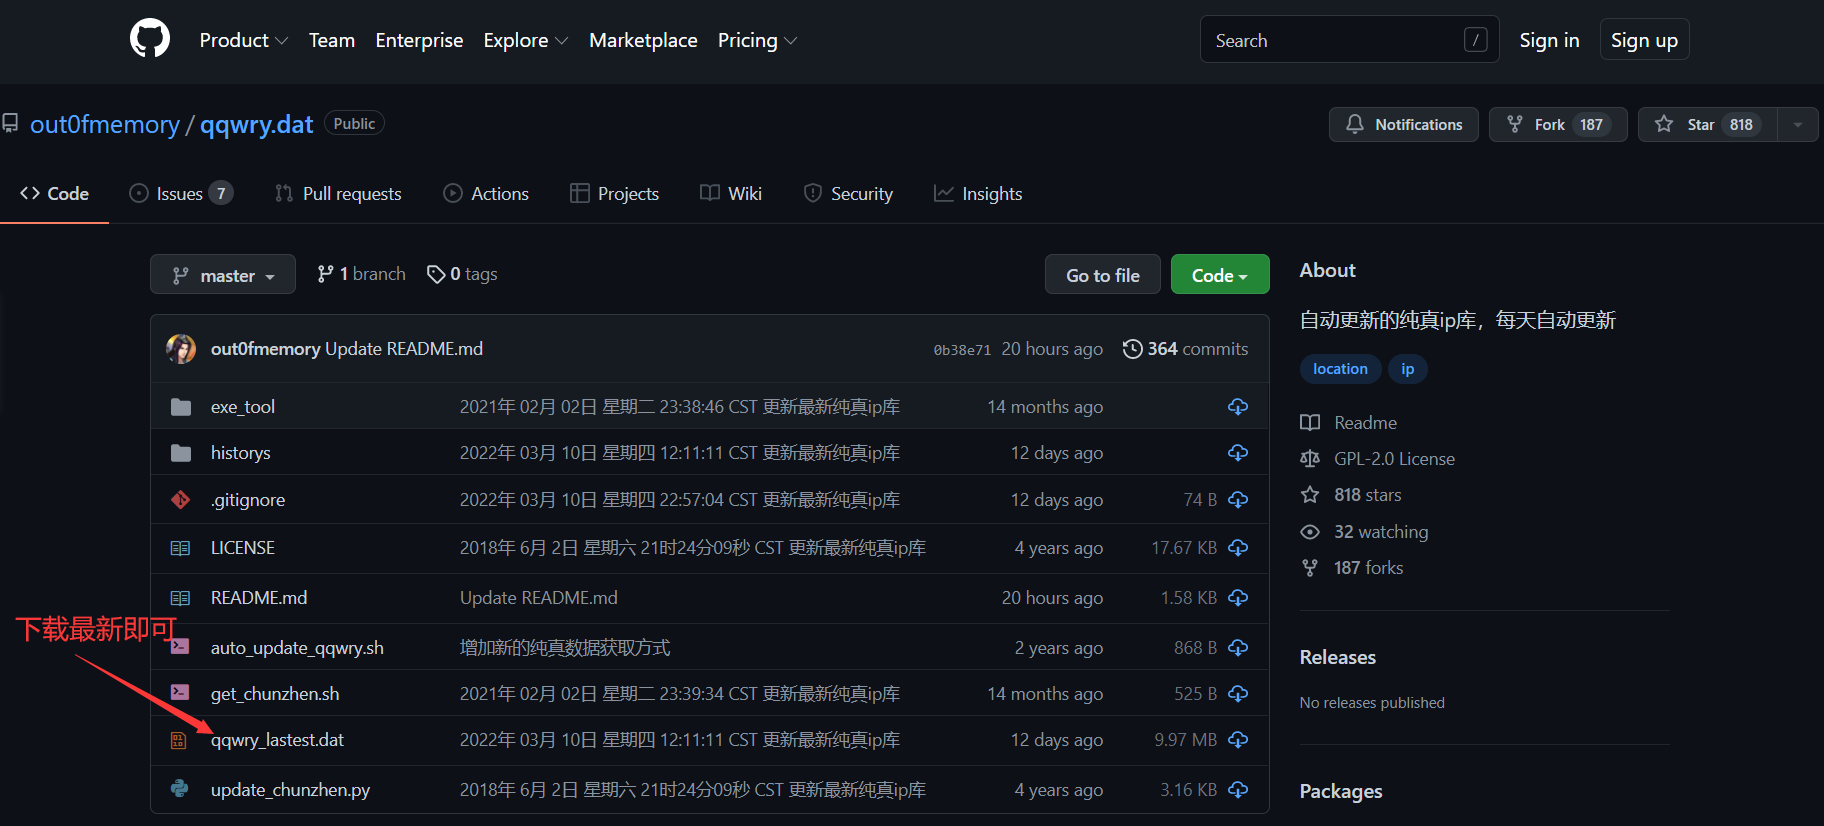
Task: Download qqwry_lastest.dat via cloud icon
Action: pyautogui.click(x=1238, y=740)
